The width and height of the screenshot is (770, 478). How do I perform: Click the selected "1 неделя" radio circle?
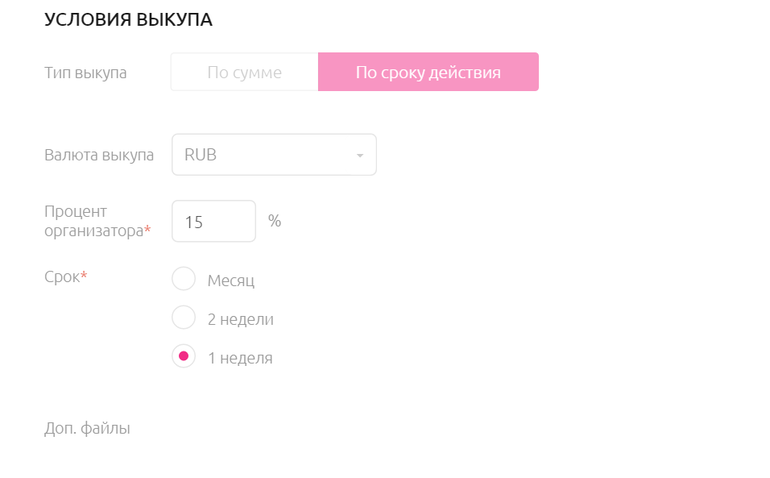click(184, 356)
